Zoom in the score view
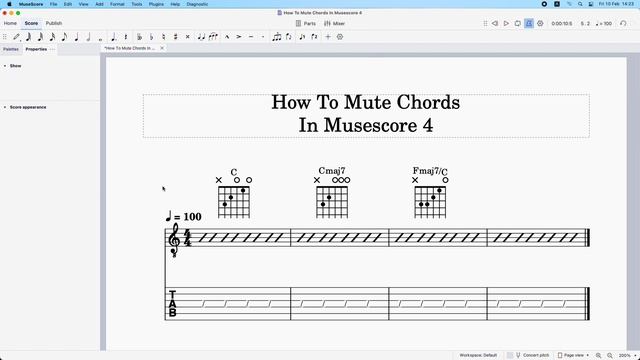 click(x=598, y=356)
